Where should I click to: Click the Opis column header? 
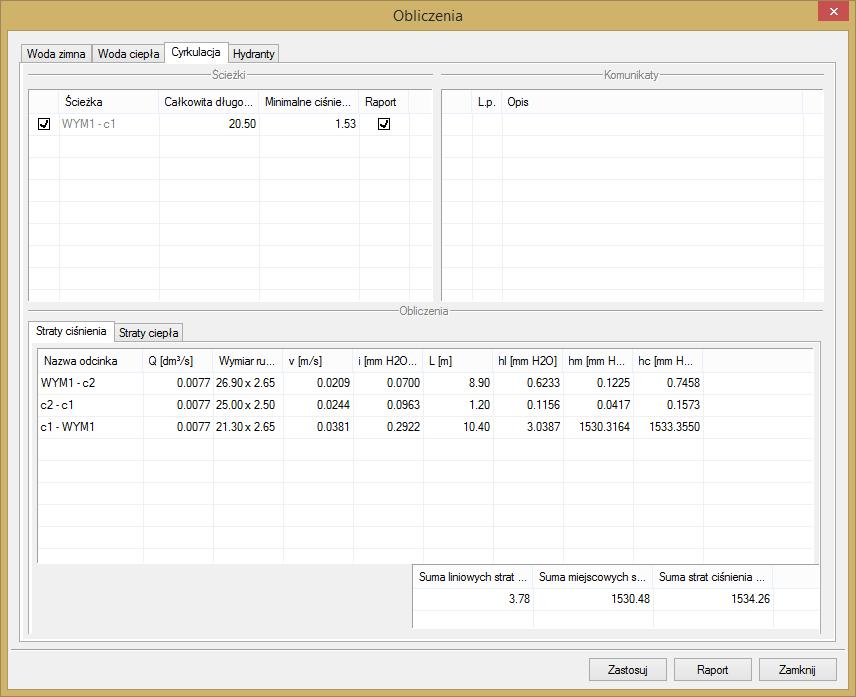[x=652, y=102]
